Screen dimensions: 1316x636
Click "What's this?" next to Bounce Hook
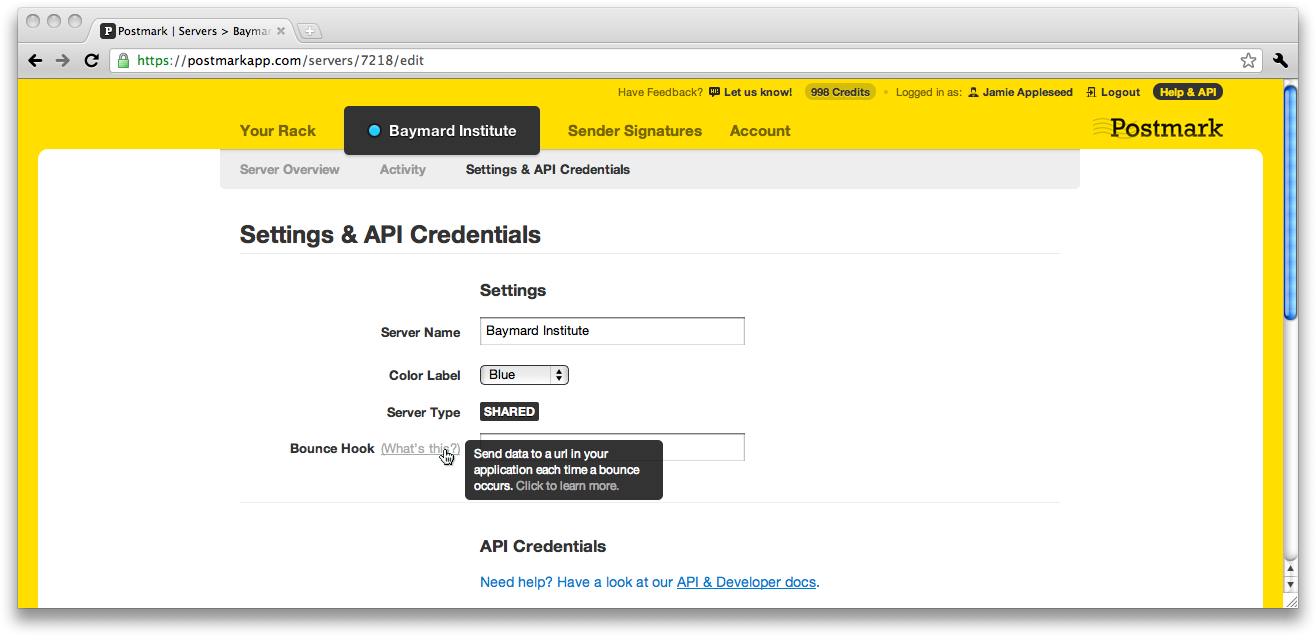[420, 448]
